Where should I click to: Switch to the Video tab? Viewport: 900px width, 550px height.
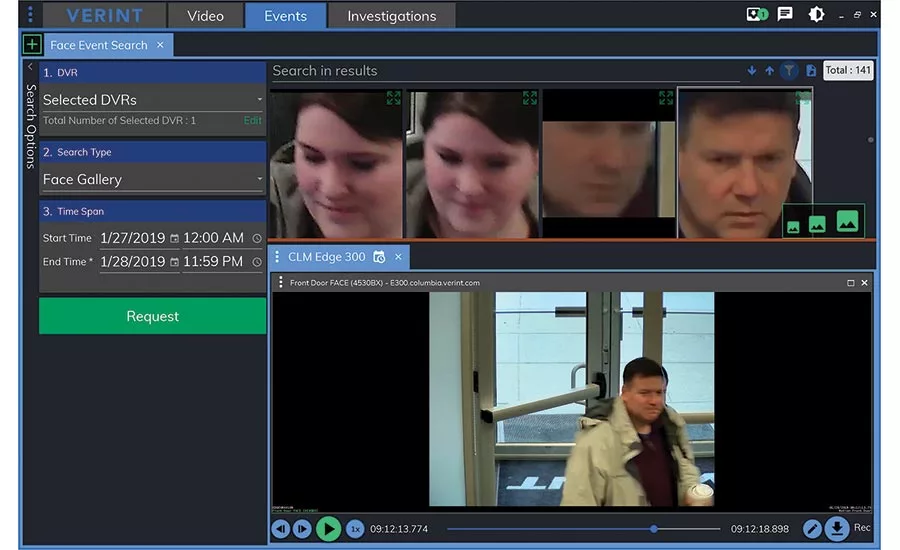[205, 16]
